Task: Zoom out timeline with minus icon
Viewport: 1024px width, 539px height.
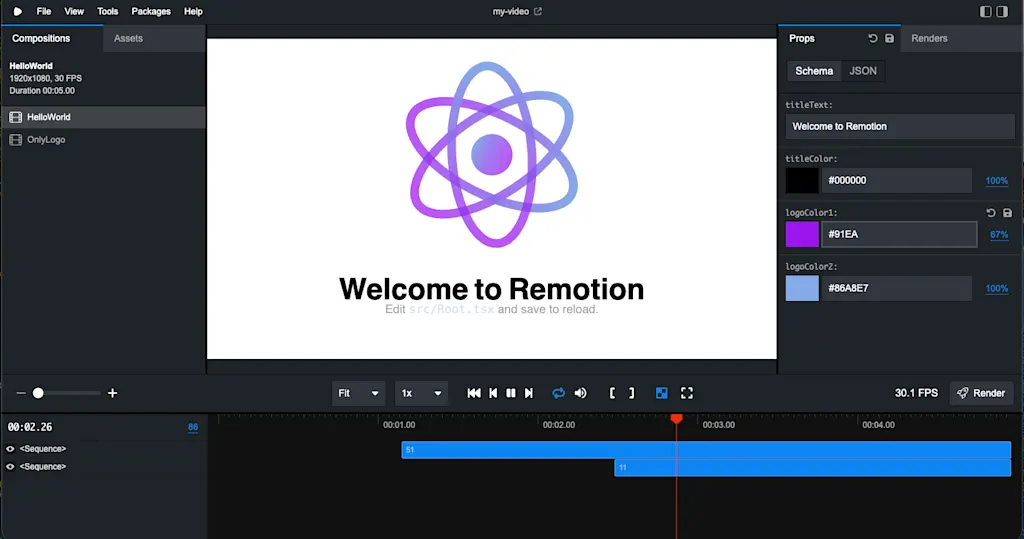Action: pyautogui.click(x=21, y=393)
